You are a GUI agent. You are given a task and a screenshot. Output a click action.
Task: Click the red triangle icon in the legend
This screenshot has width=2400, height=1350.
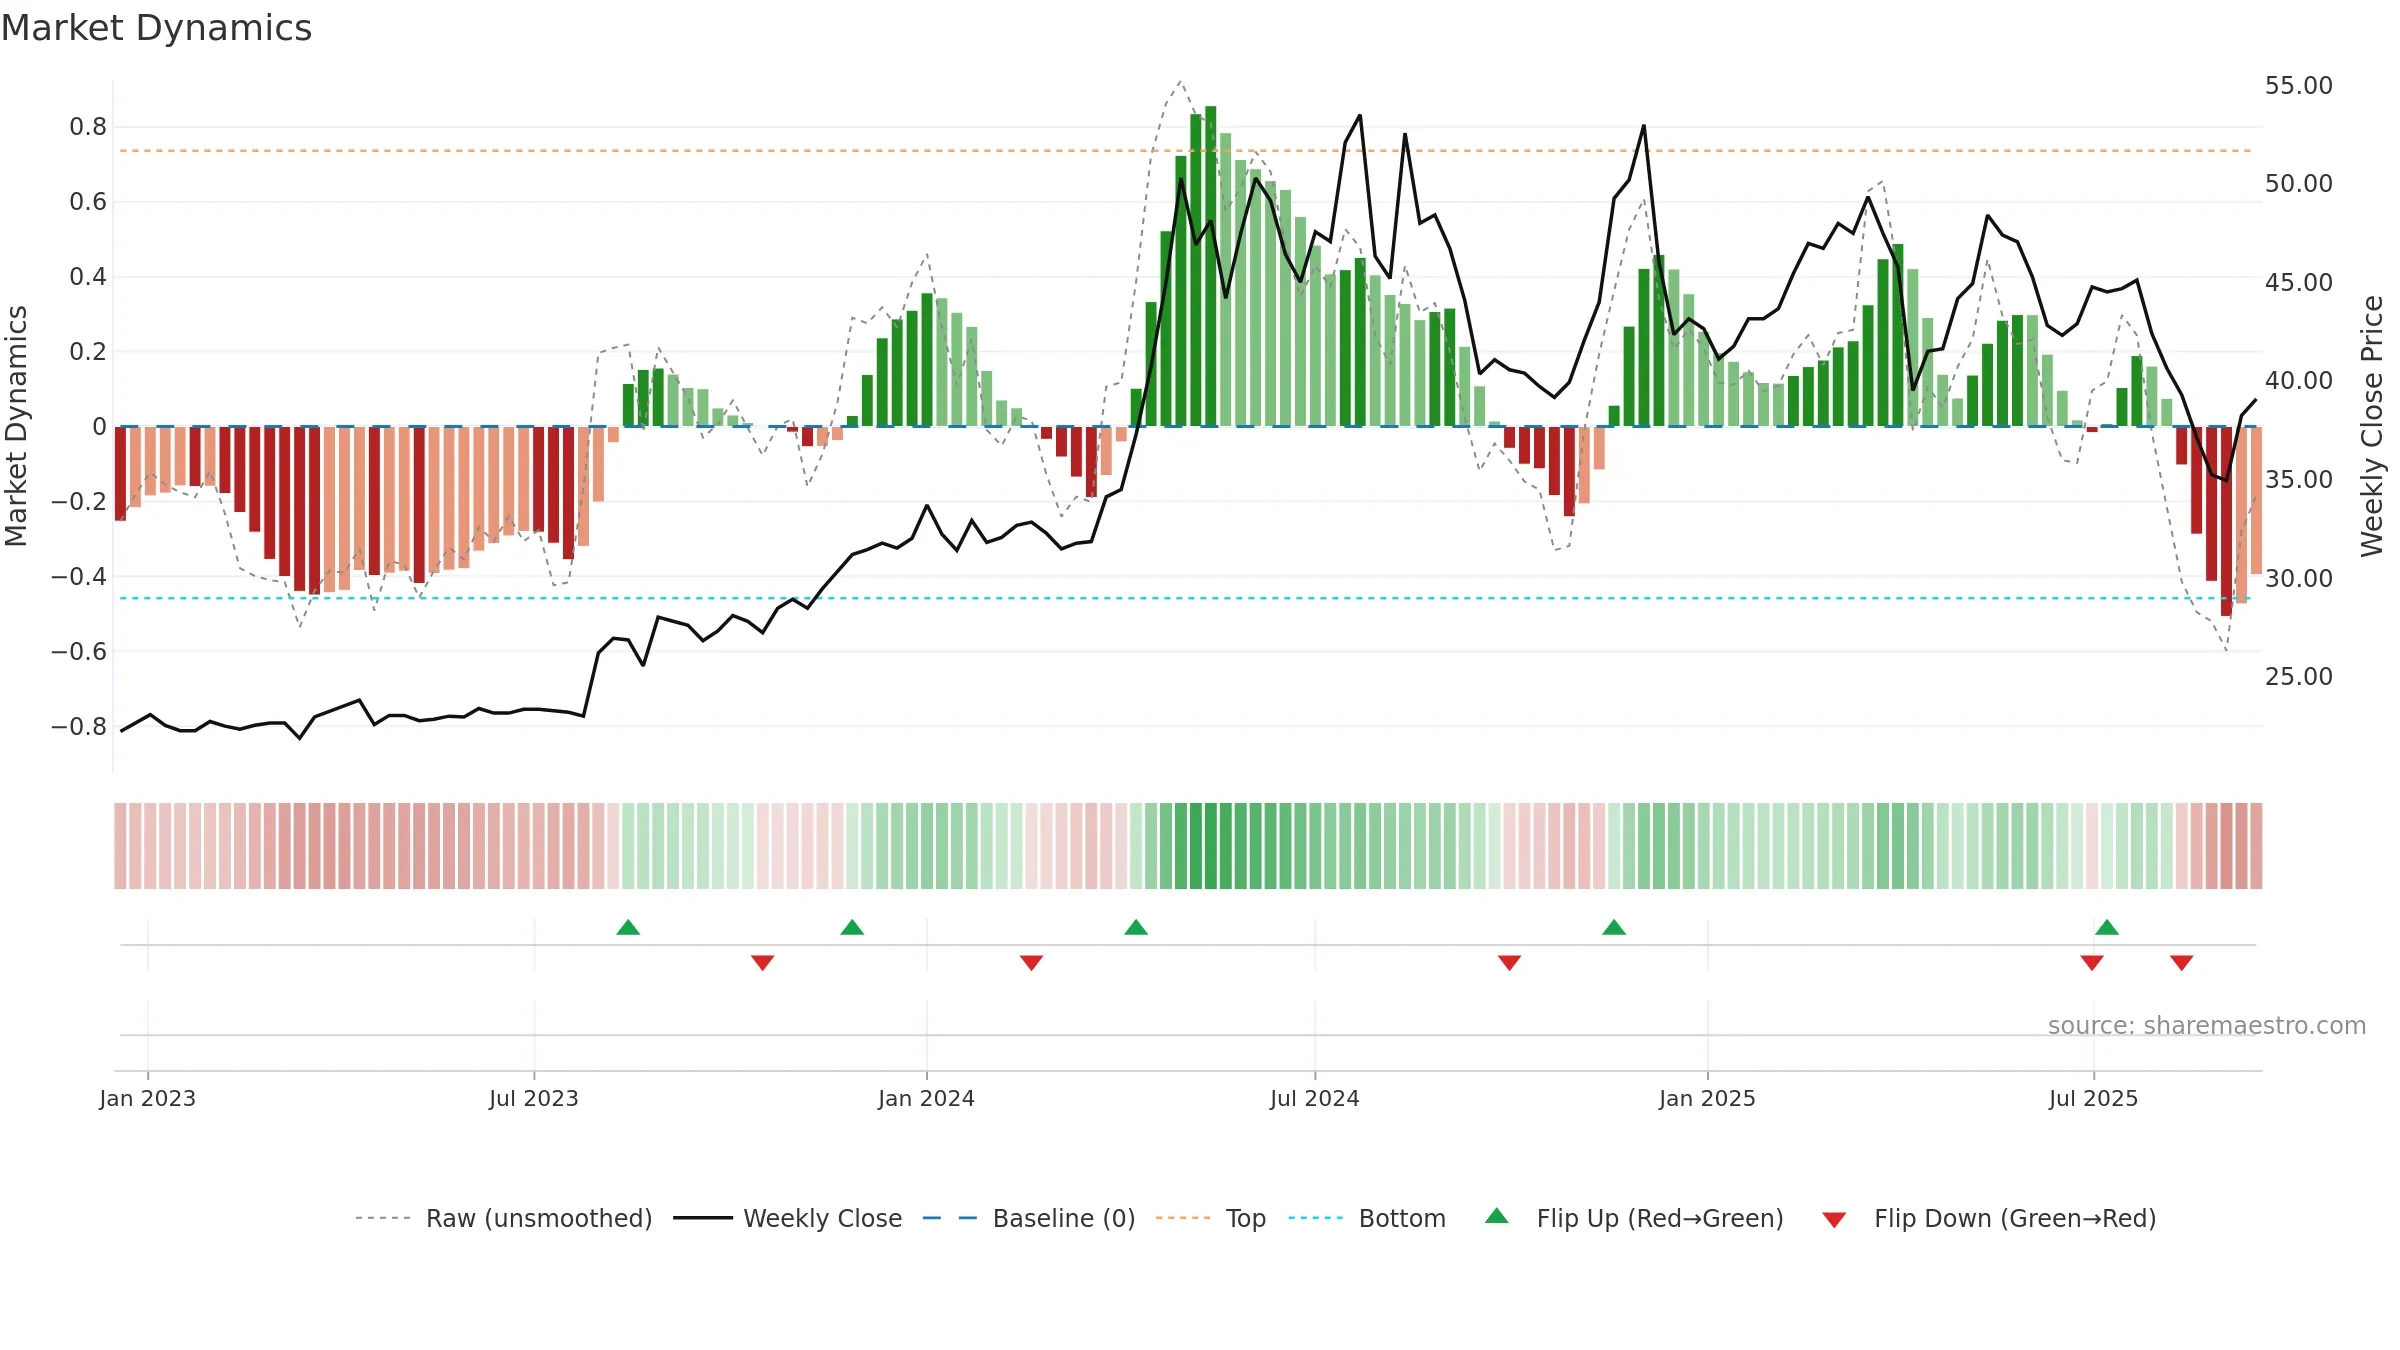(1834, 1220)
